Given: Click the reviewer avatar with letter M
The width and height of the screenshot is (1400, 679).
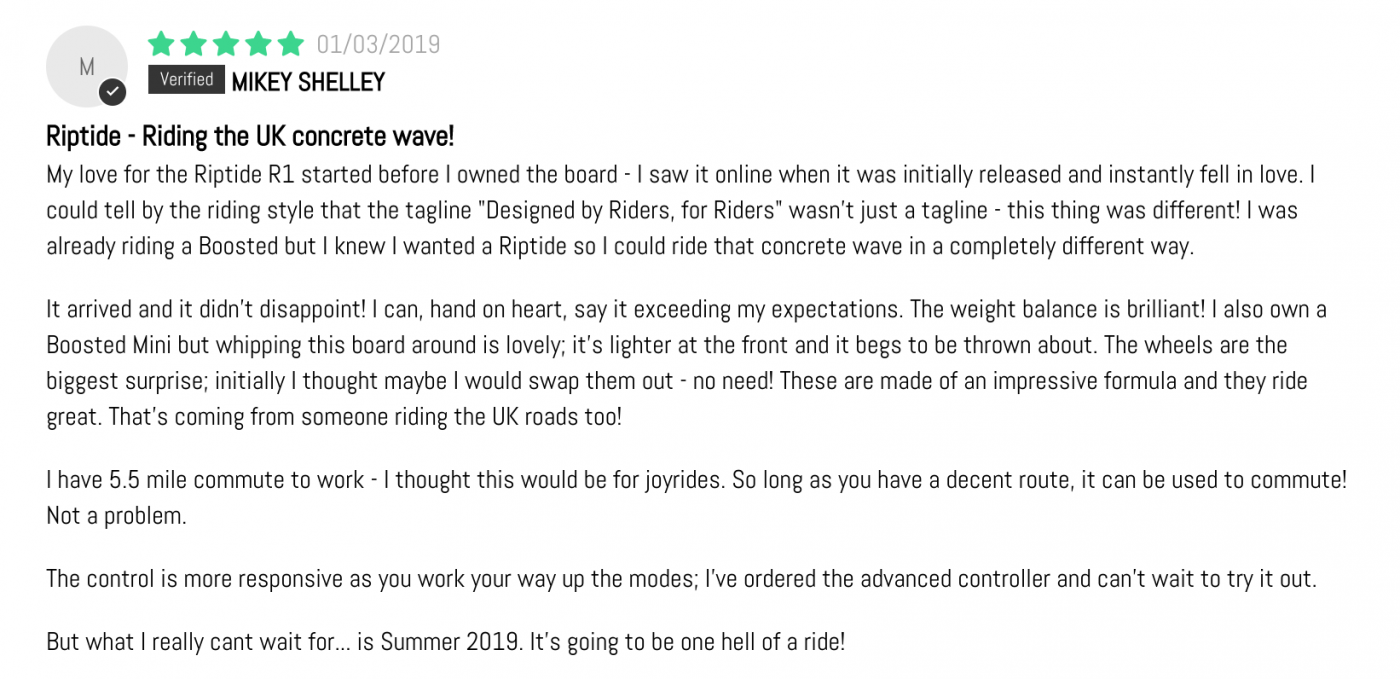Looking at the screenshot, I should [x=87, y=66].
